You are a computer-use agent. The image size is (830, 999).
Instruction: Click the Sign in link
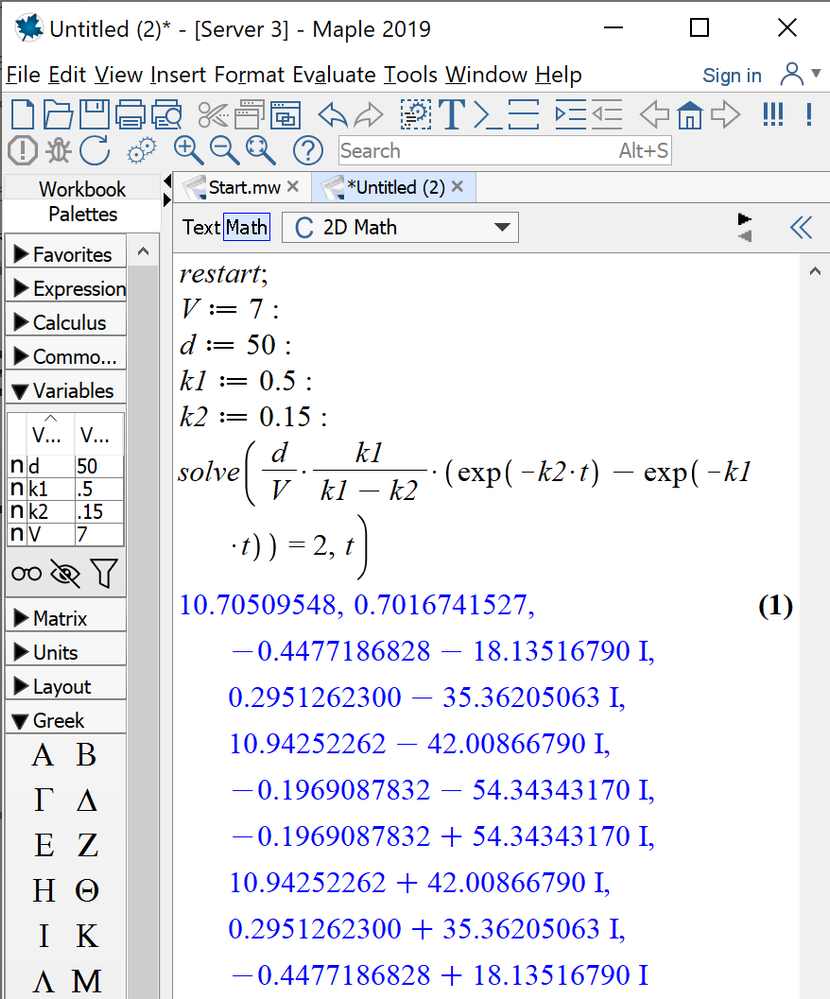732,75
